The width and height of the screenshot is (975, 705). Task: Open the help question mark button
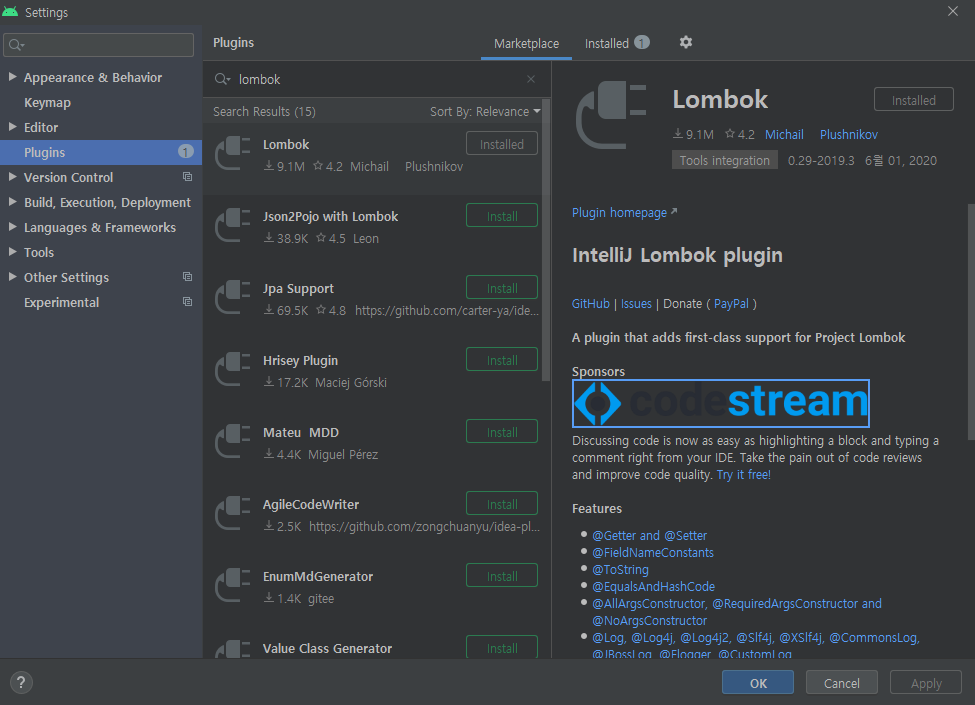(21, 682)
